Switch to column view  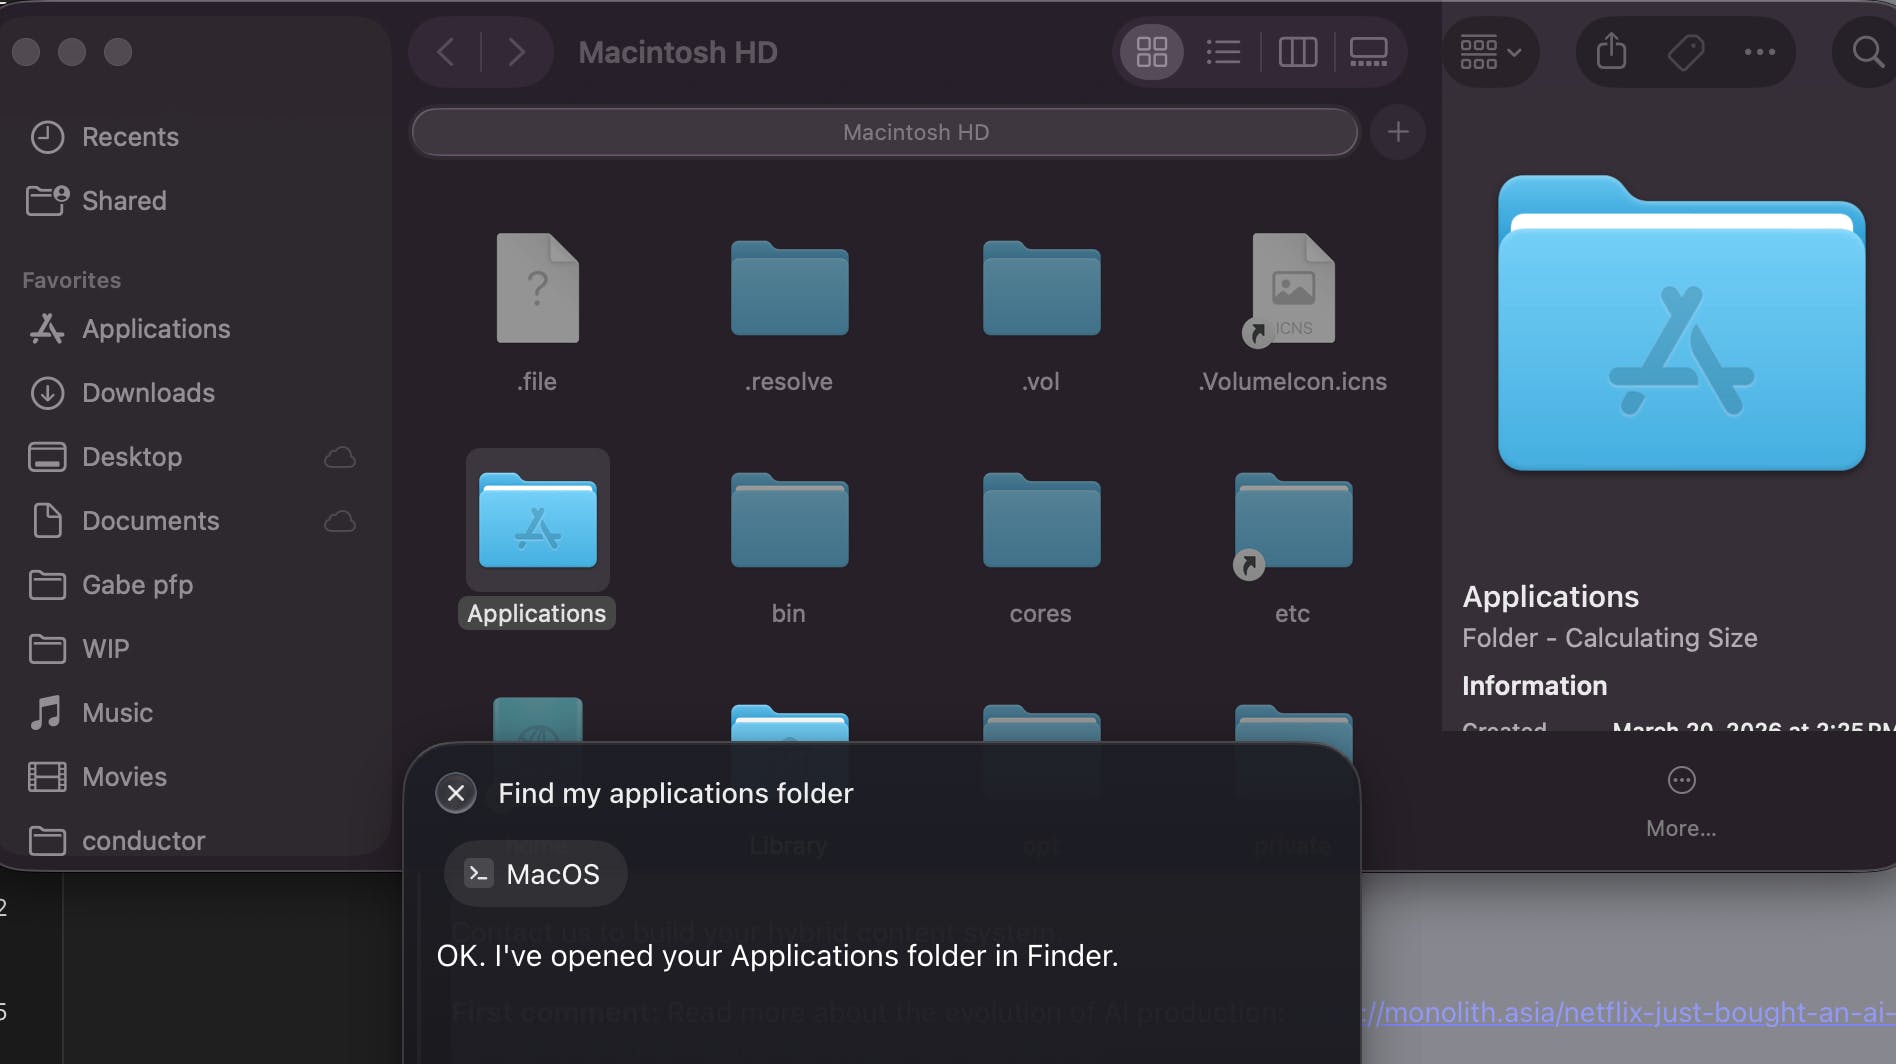(x=1298, y=52)
